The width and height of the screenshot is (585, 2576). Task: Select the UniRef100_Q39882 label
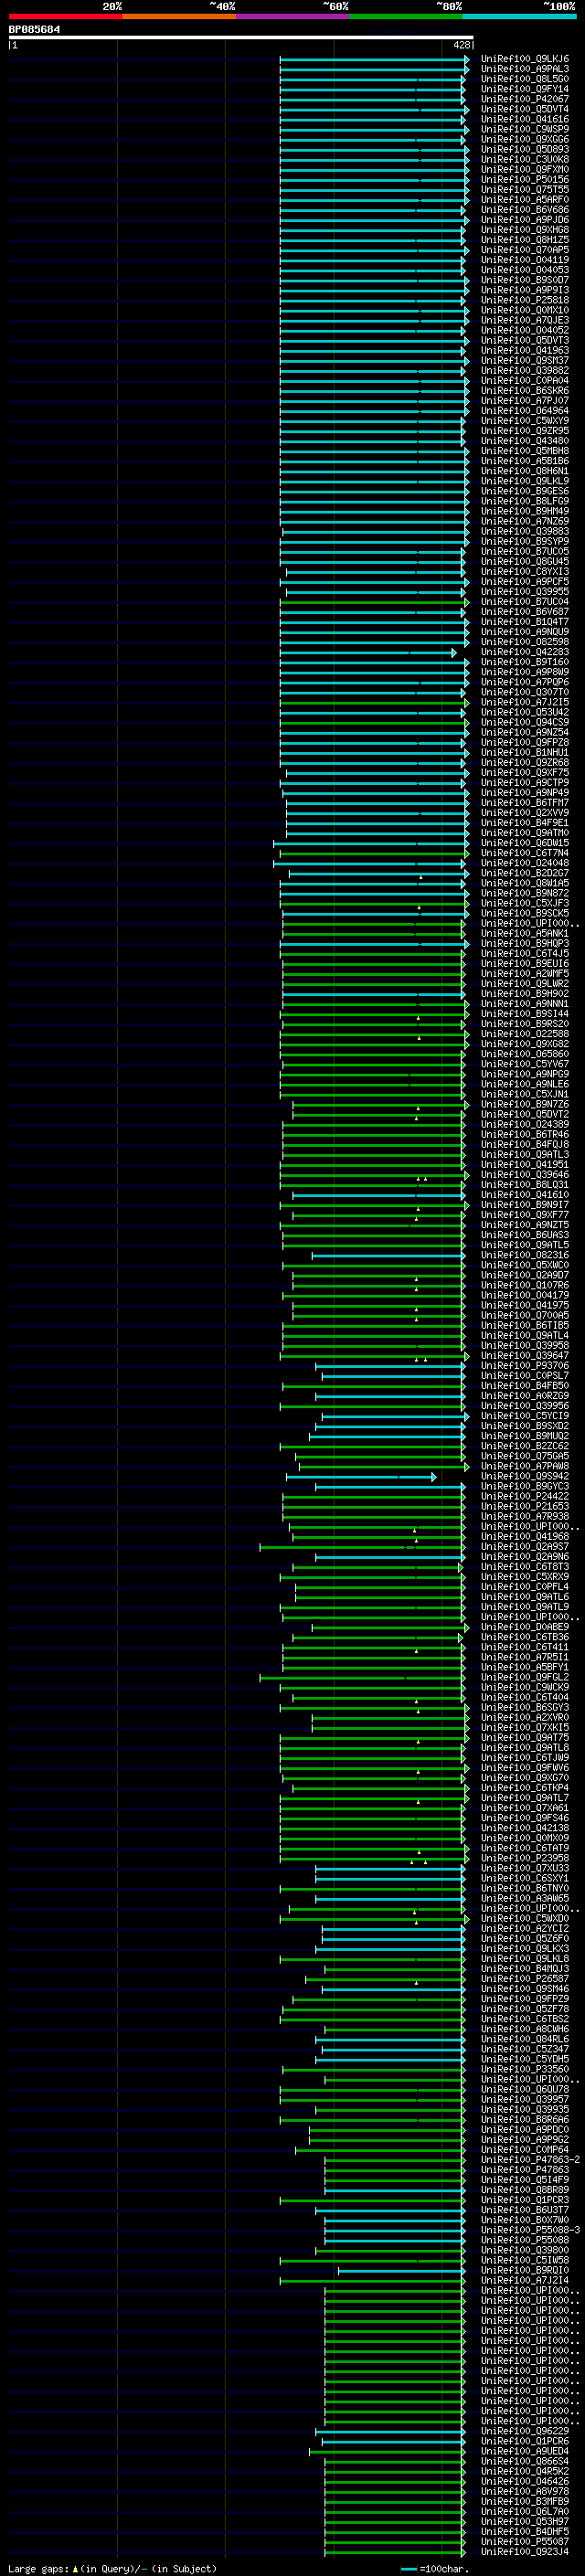[525, 370]
